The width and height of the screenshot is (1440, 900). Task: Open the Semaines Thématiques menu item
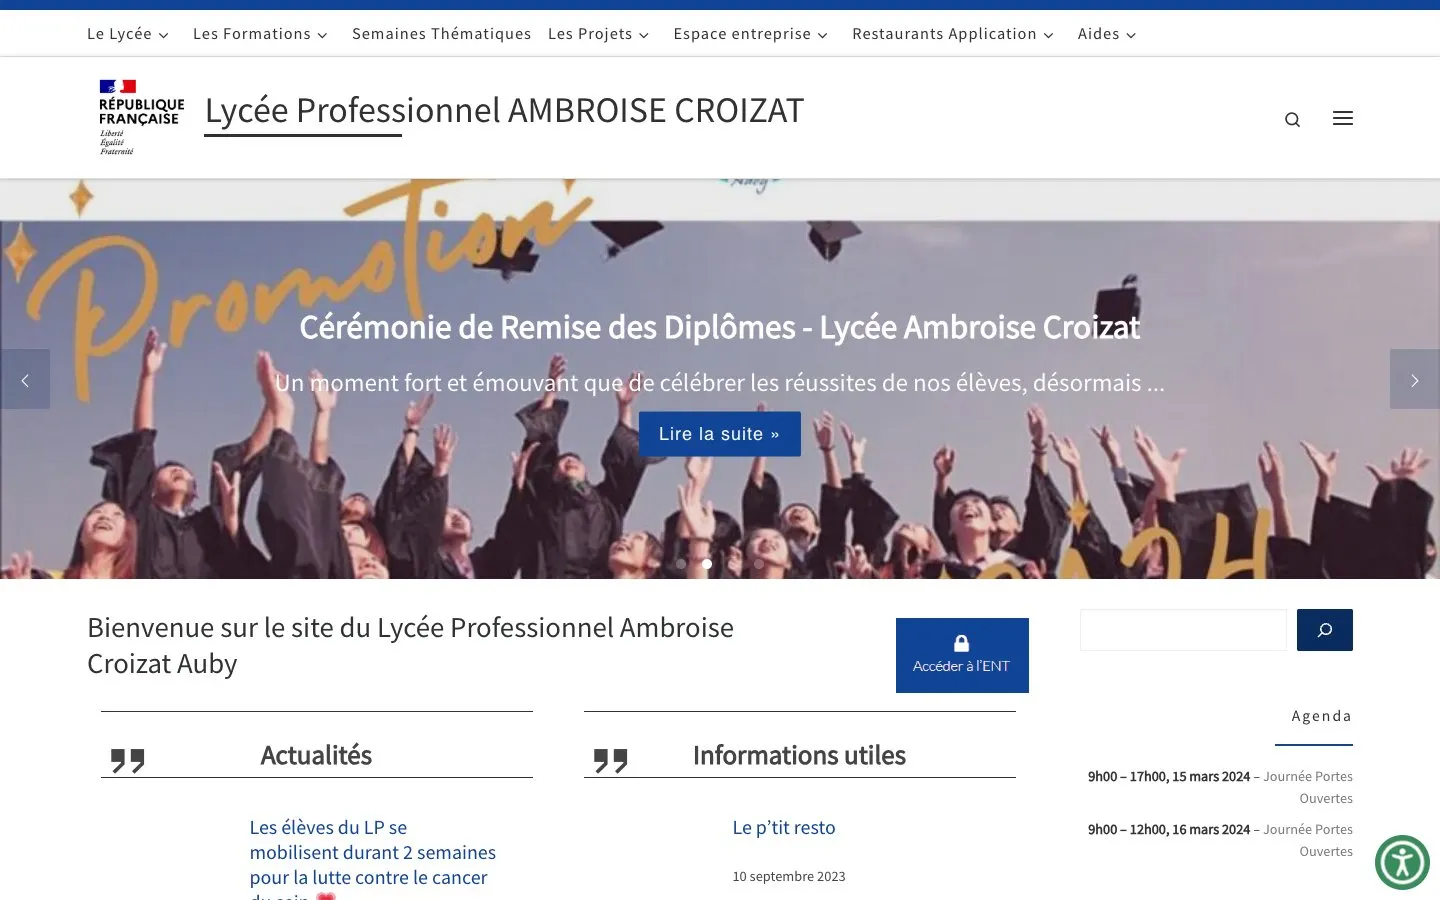click(x=442, y=34)
